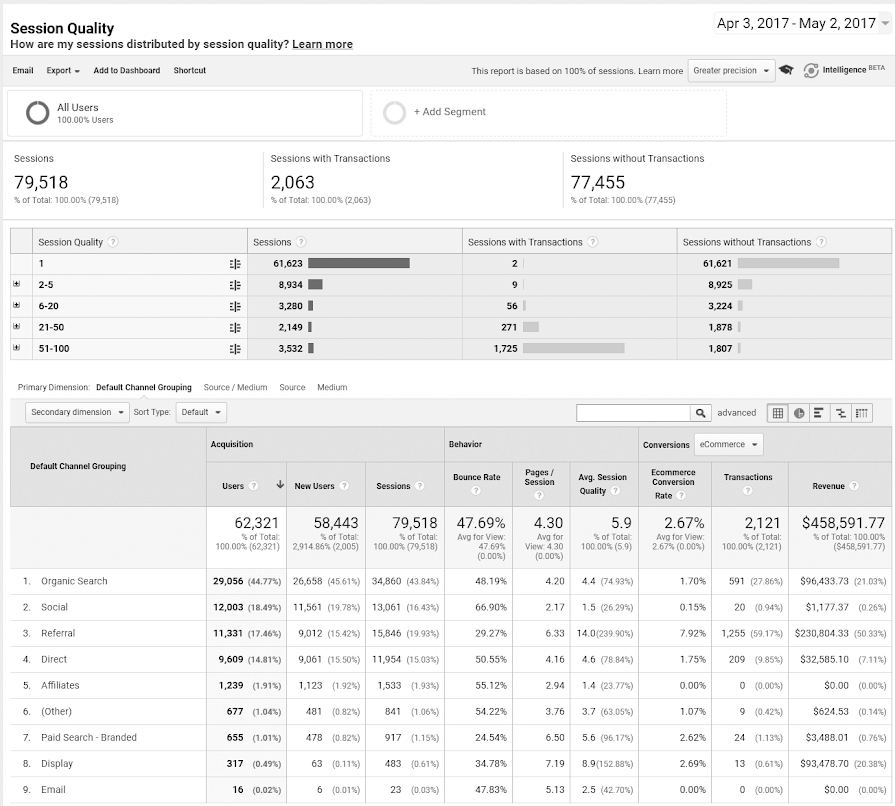Viewport: 895px width, 806px height.
Task: Open the Greater precision dropdown
Action: click(x=731, y=70)
